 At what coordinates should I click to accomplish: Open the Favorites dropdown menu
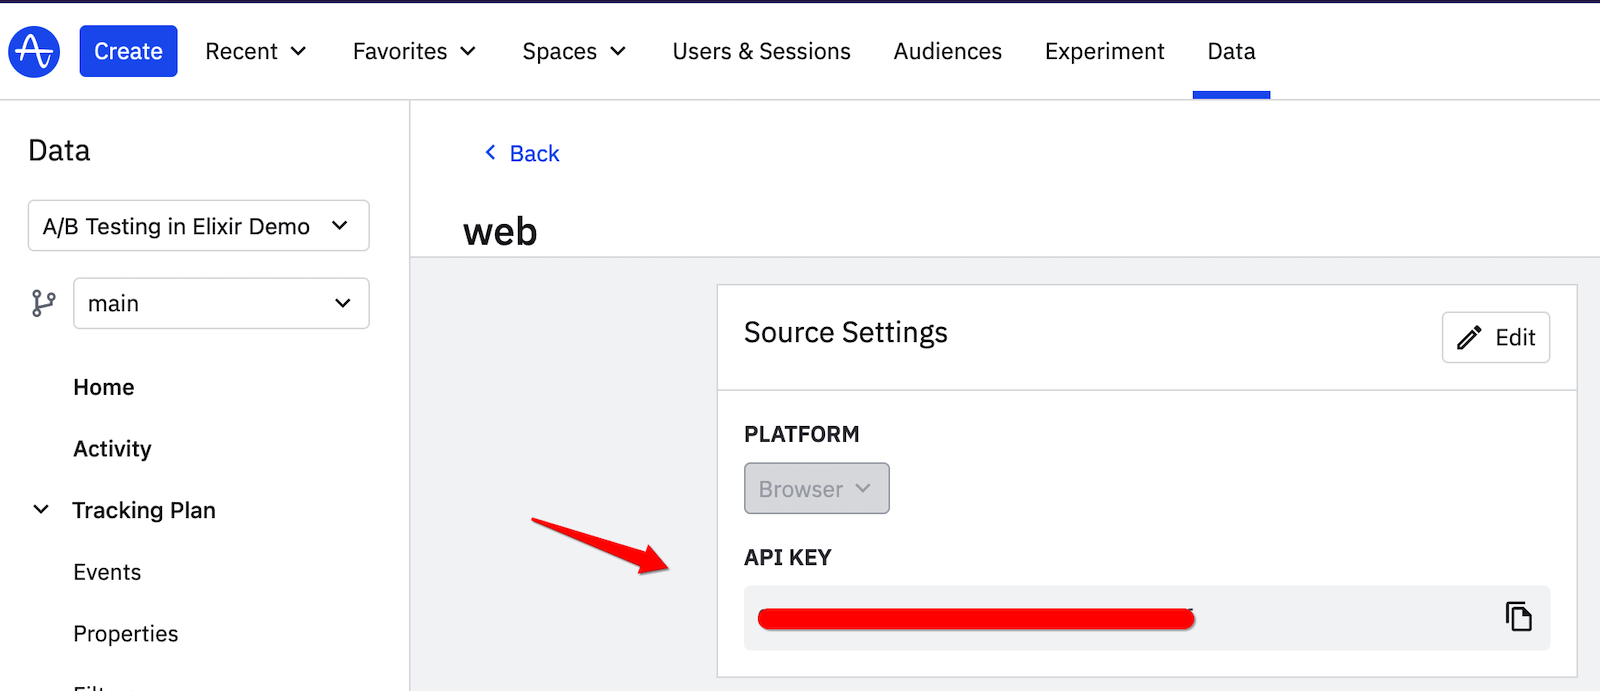414,51
